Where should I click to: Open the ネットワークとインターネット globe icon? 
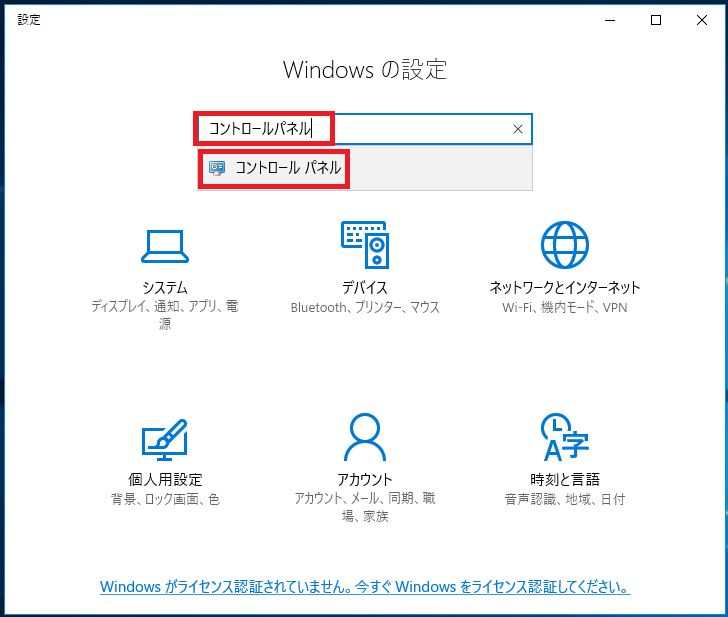click(x=565, y=245)
